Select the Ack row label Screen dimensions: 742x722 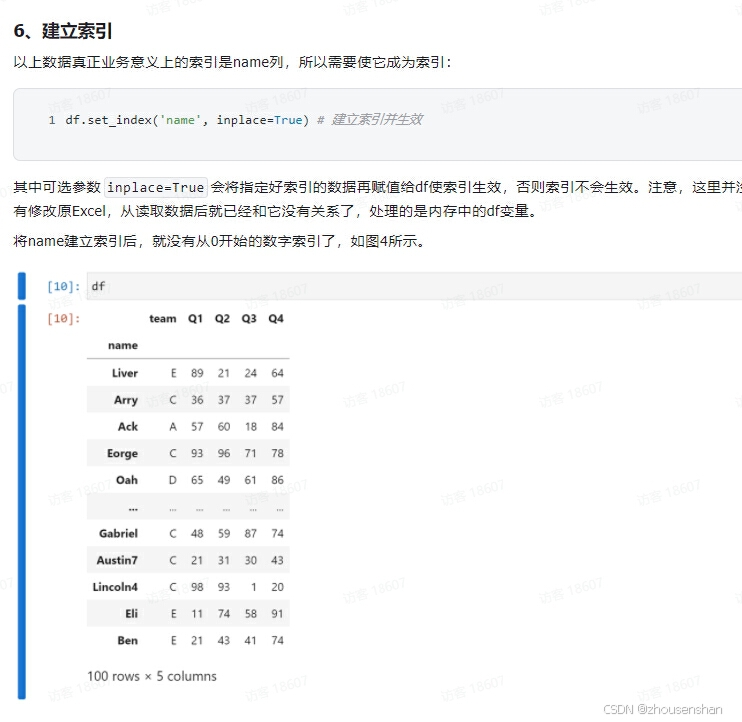128,427
